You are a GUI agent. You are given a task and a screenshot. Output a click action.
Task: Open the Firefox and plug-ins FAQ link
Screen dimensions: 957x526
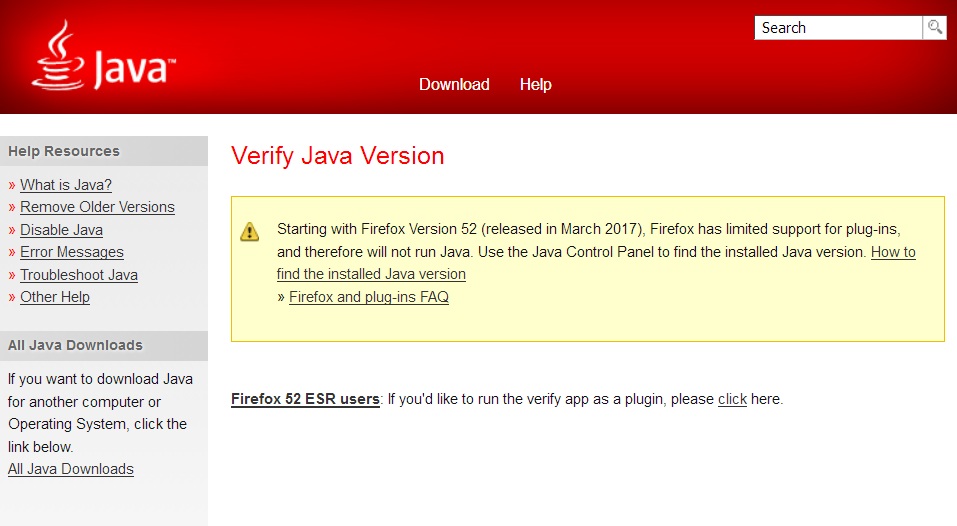369,297
